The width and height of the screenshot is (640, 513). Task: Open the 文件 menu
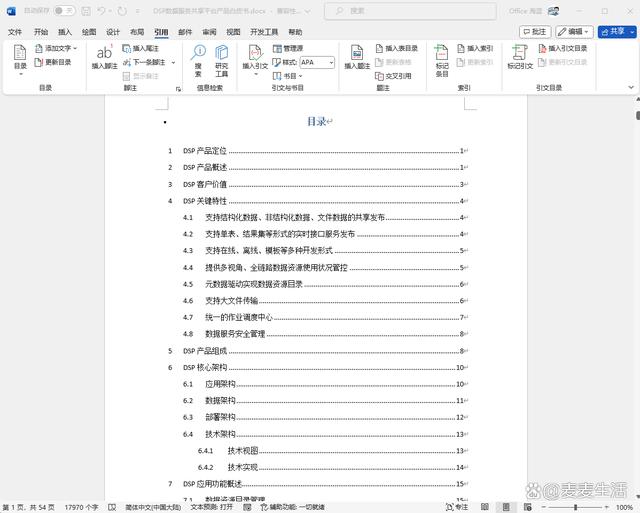coord(15,32)
